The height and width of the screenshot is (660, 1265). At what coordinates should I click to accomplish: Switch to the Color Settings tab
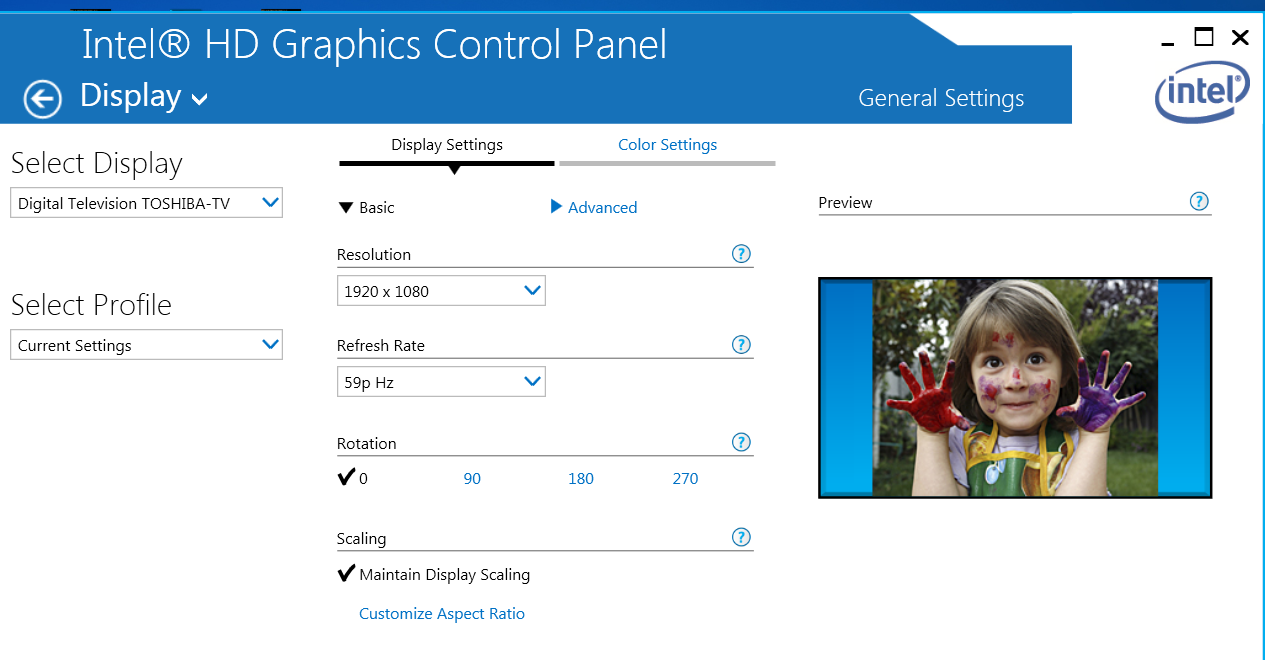click(667, 145)
